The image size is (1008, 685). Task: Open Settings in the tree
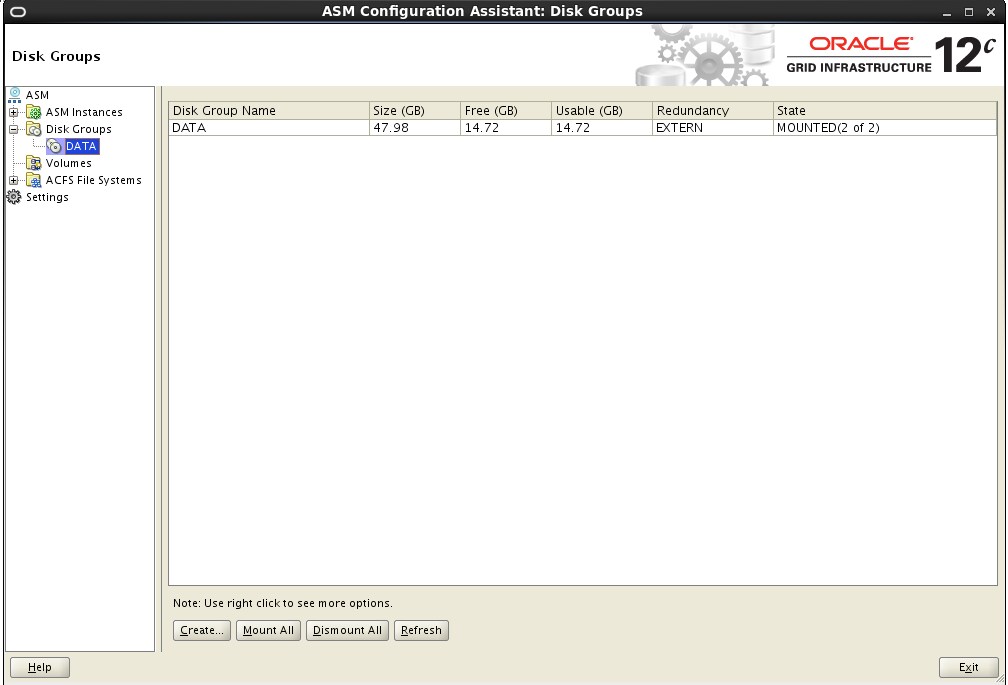(47, 197)
